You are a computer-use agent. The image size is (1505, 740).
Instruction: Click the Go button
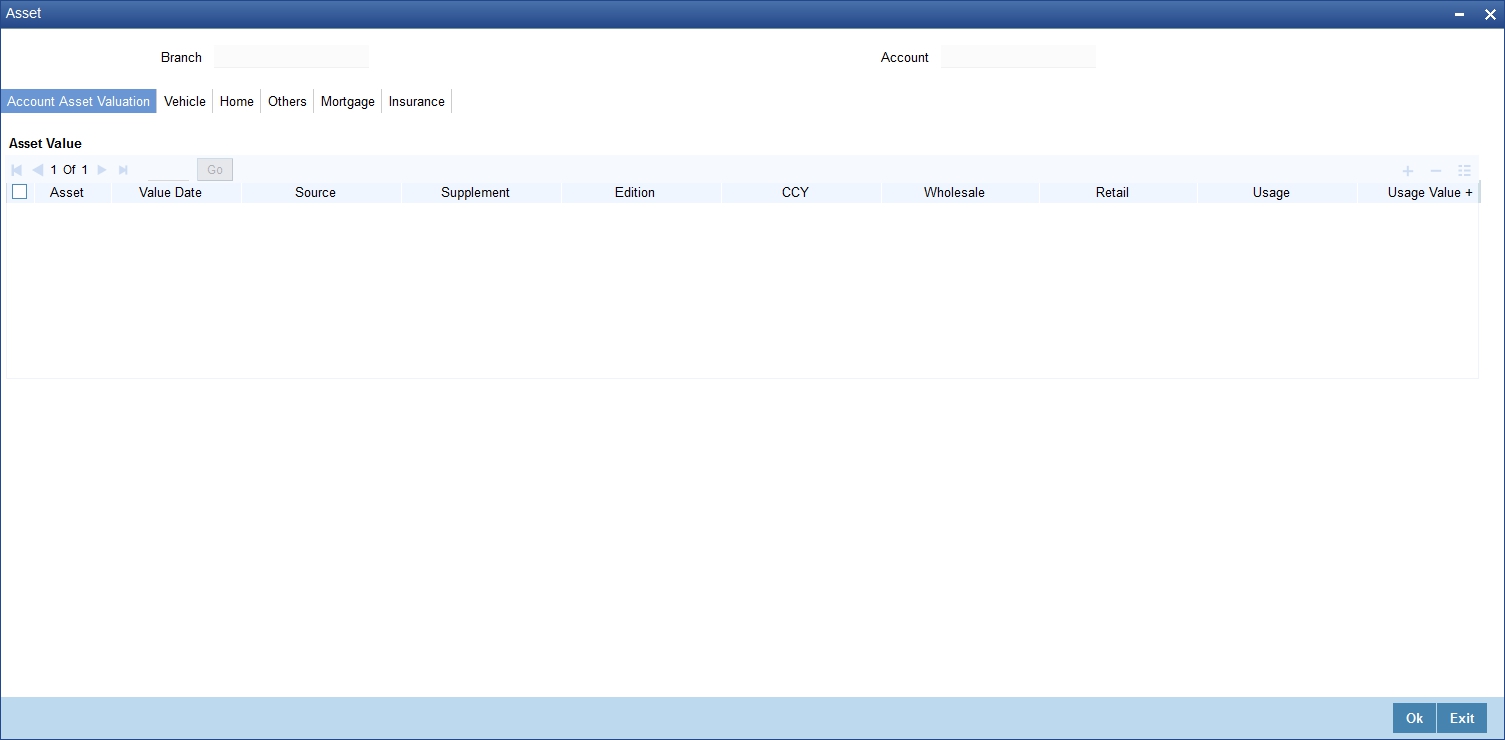(215, 170)
